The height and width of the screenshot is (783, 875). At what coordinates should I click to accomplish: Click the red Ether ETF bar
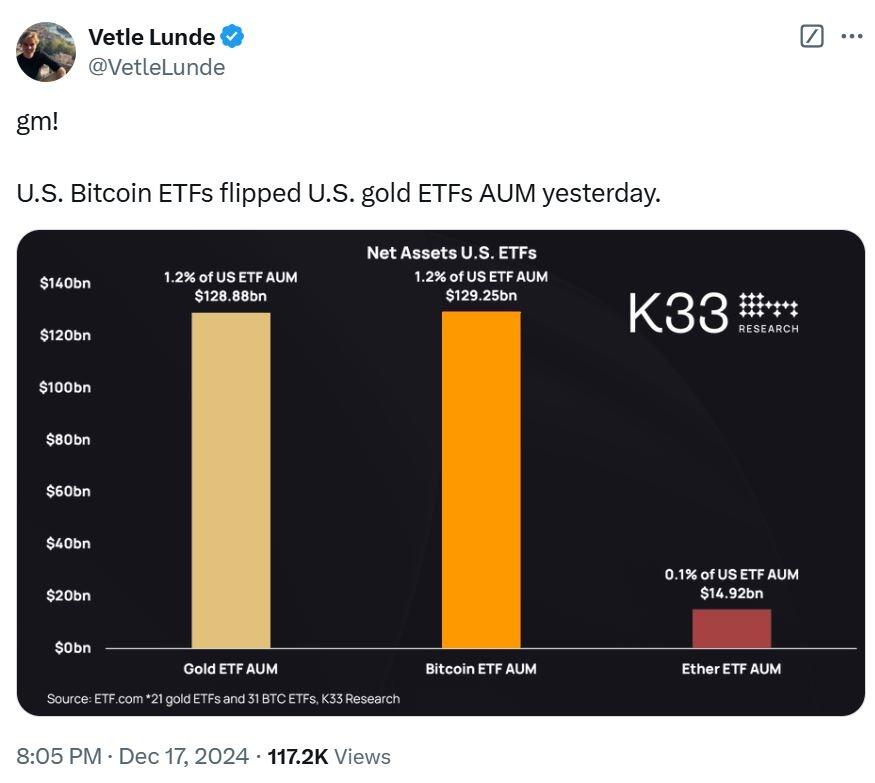click(x=732, y=628)
